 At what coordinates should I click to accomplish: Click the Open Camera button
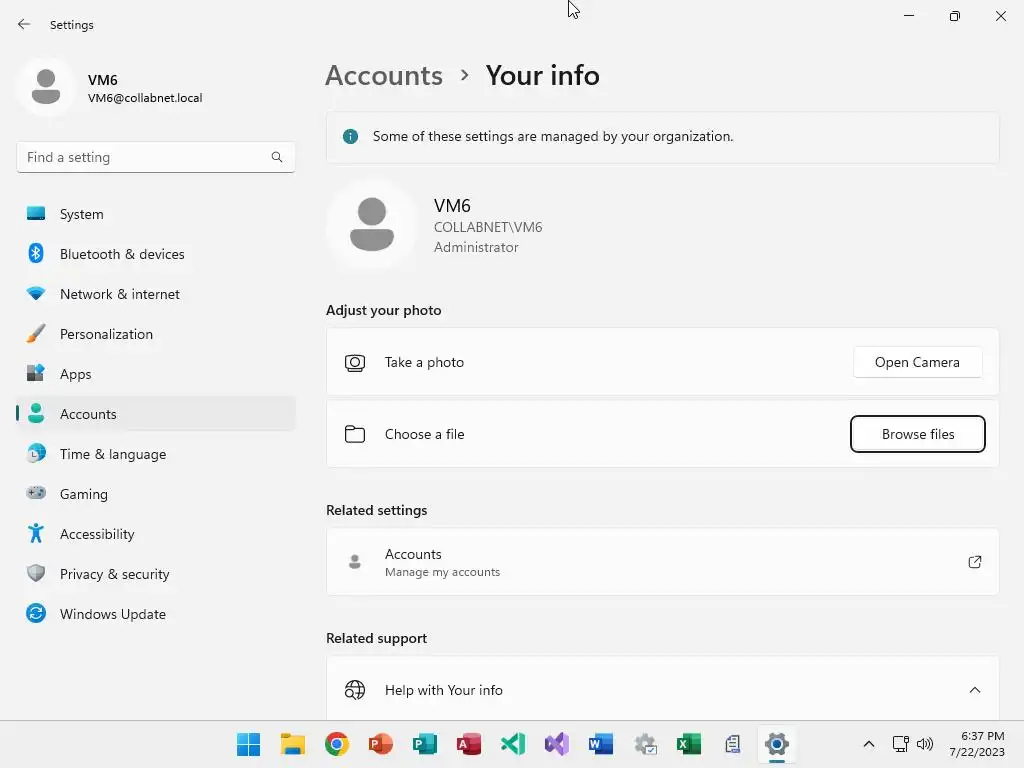pos(917,362)
